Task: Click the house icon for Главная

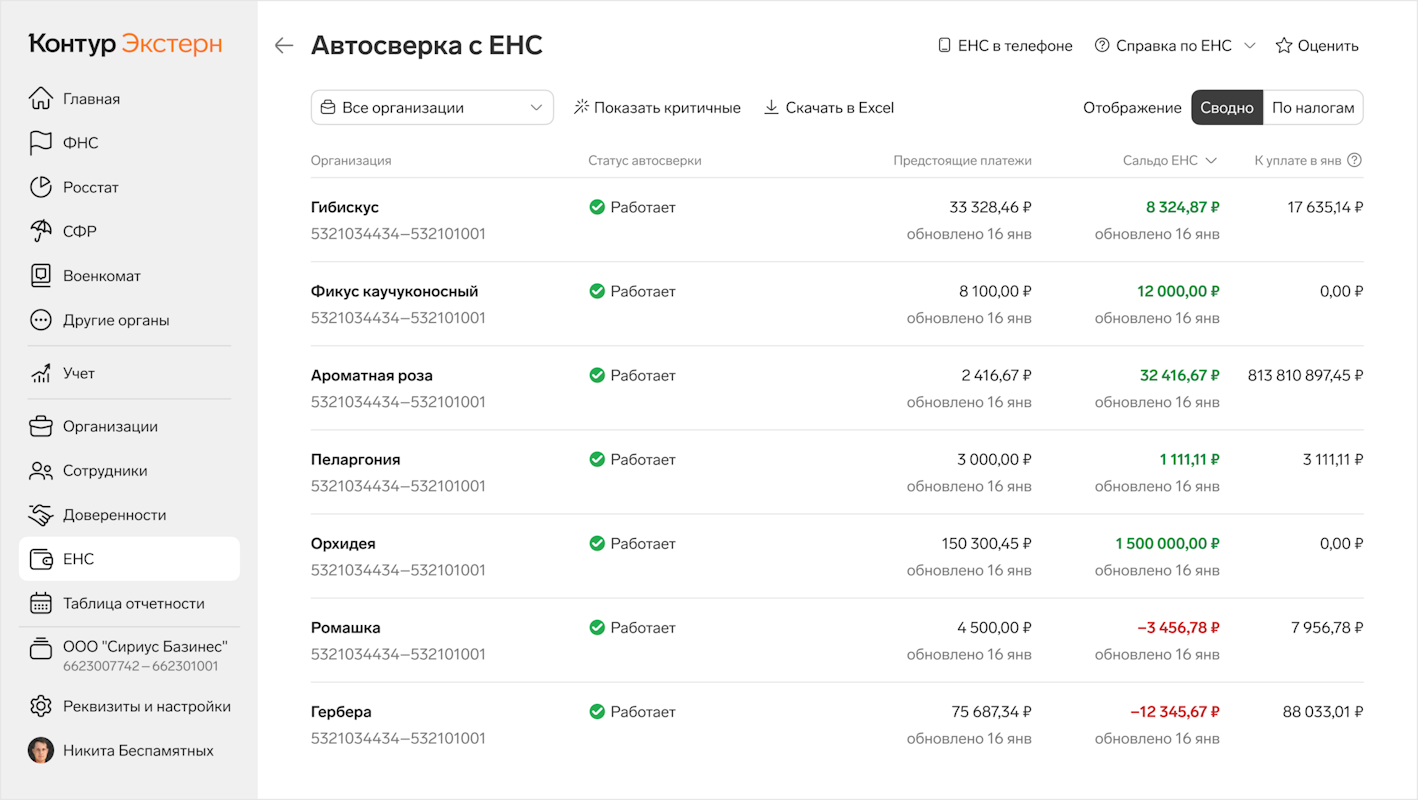Action: 40,99
